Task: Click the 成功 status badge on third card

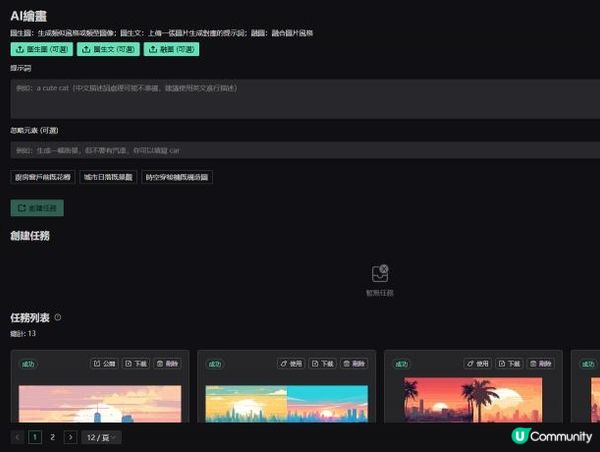Action: click(401, 364)
